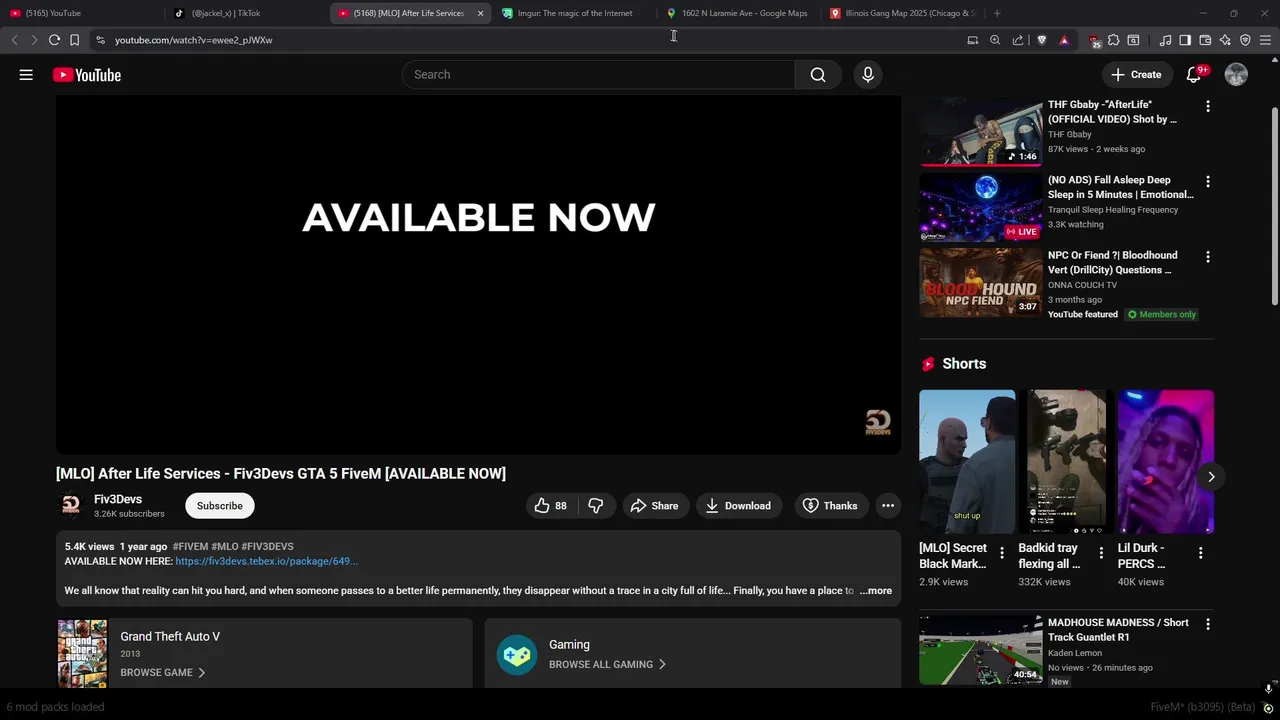
Task: Open Brave Rewards triangle icon
Action: [x=1064, y=40]
